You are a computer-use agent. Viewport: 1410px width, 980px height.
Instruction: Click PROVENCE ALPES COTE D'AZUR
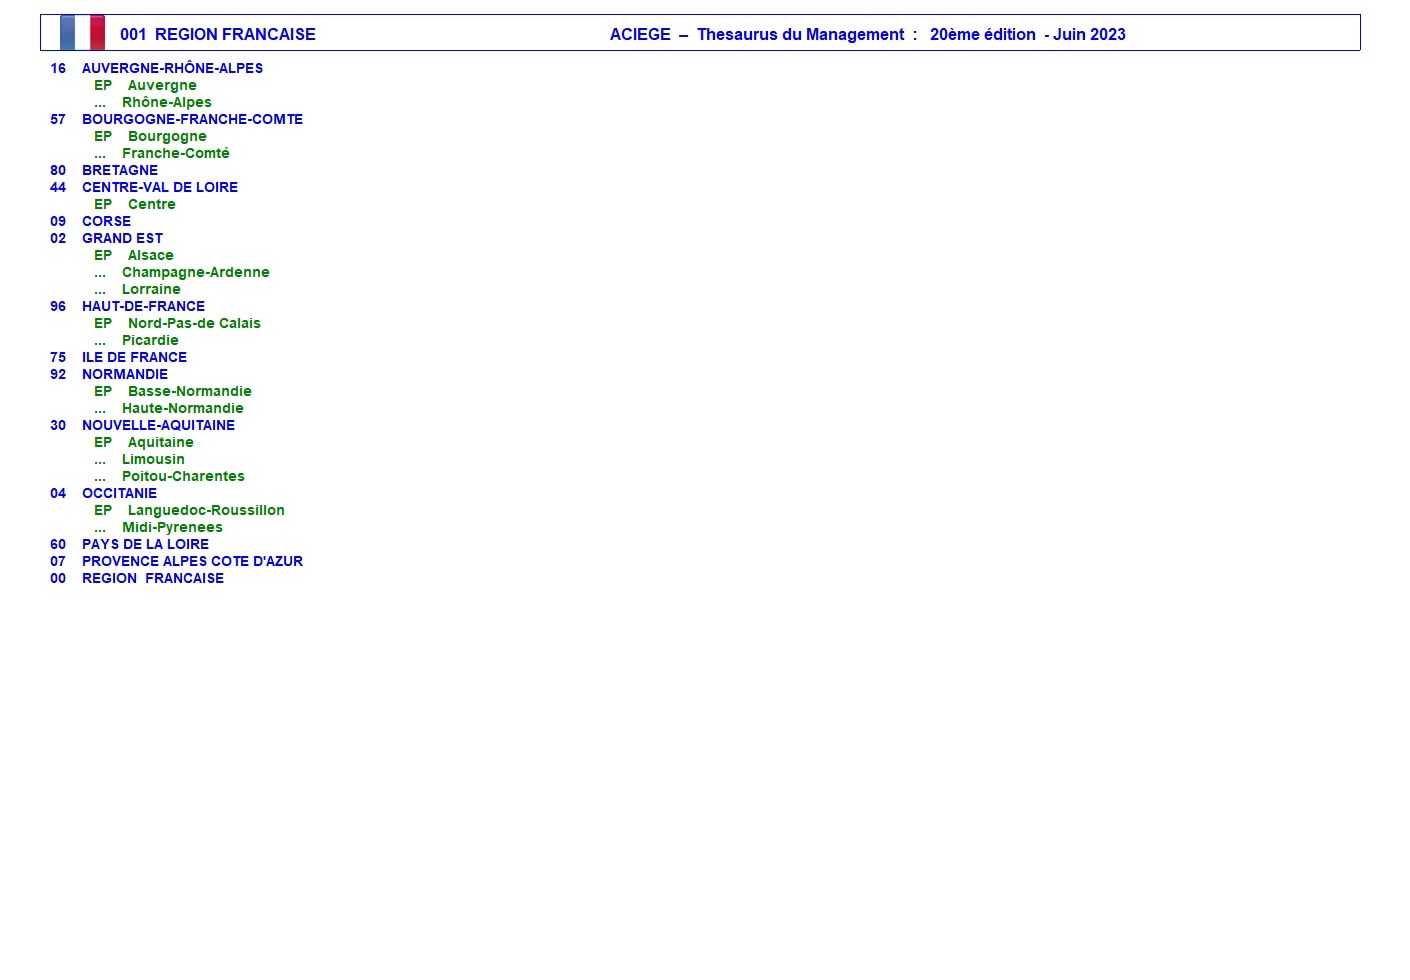click(192, 561)
